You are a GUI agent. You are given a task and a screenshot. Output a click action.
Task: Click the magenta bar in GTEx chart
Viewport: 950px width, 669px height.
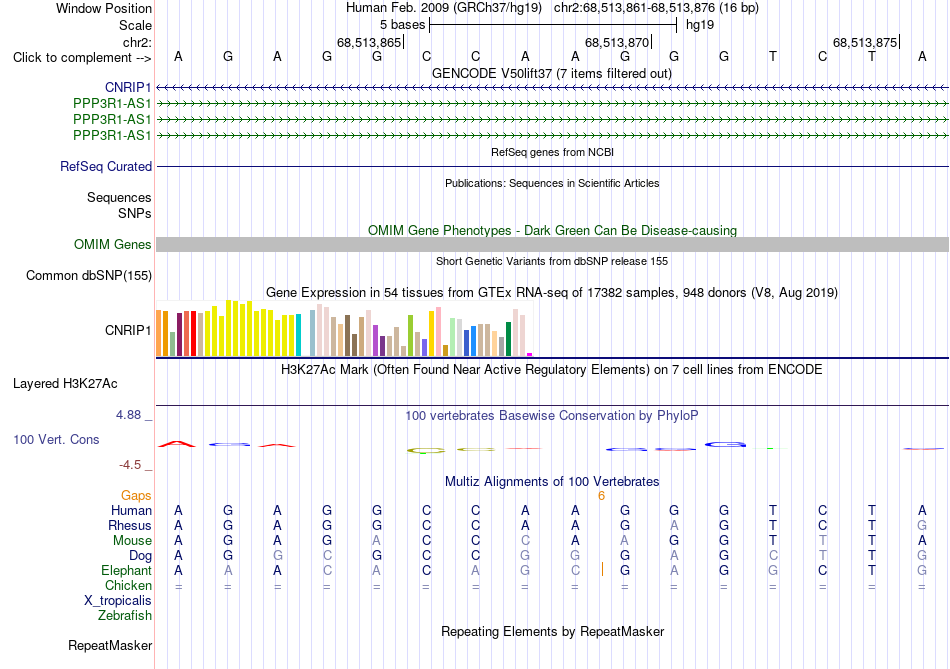point(530,354)
